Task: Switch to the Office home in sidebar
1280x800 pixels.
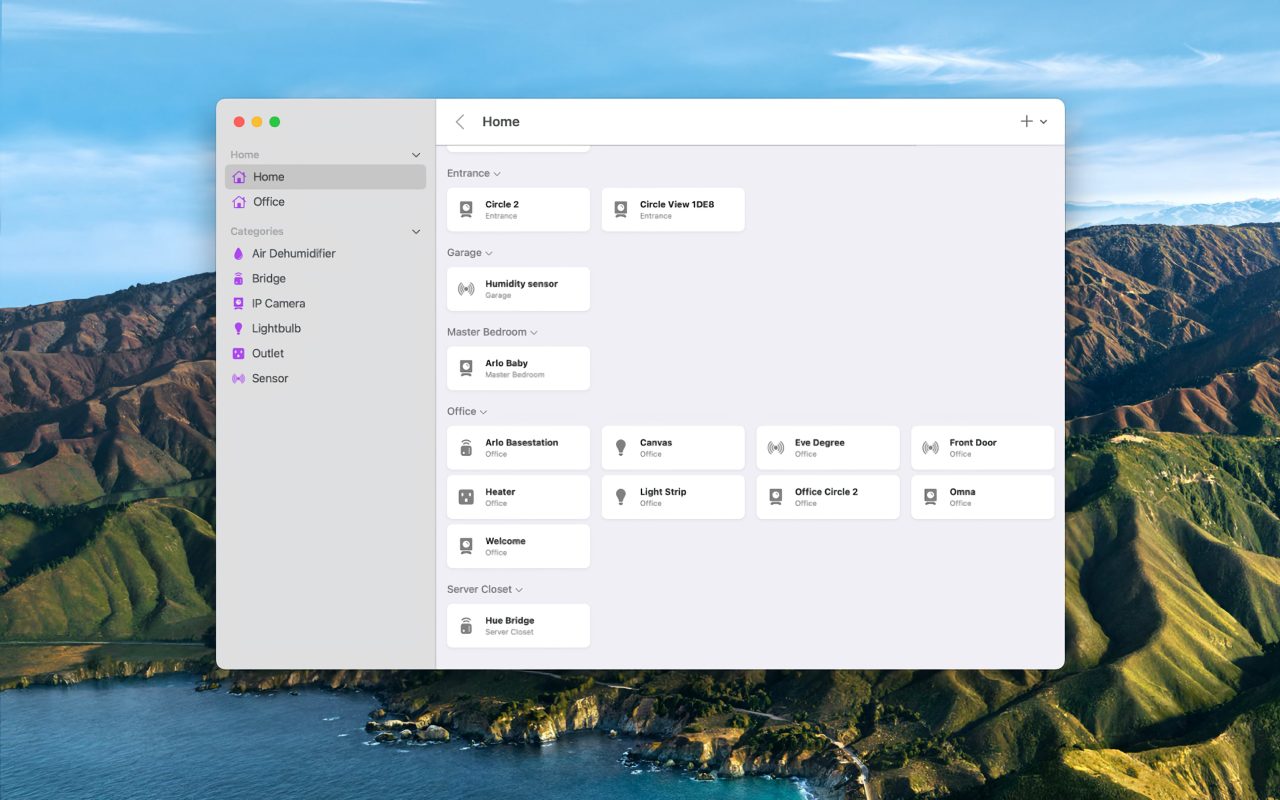Action: (x=268, y=201)
